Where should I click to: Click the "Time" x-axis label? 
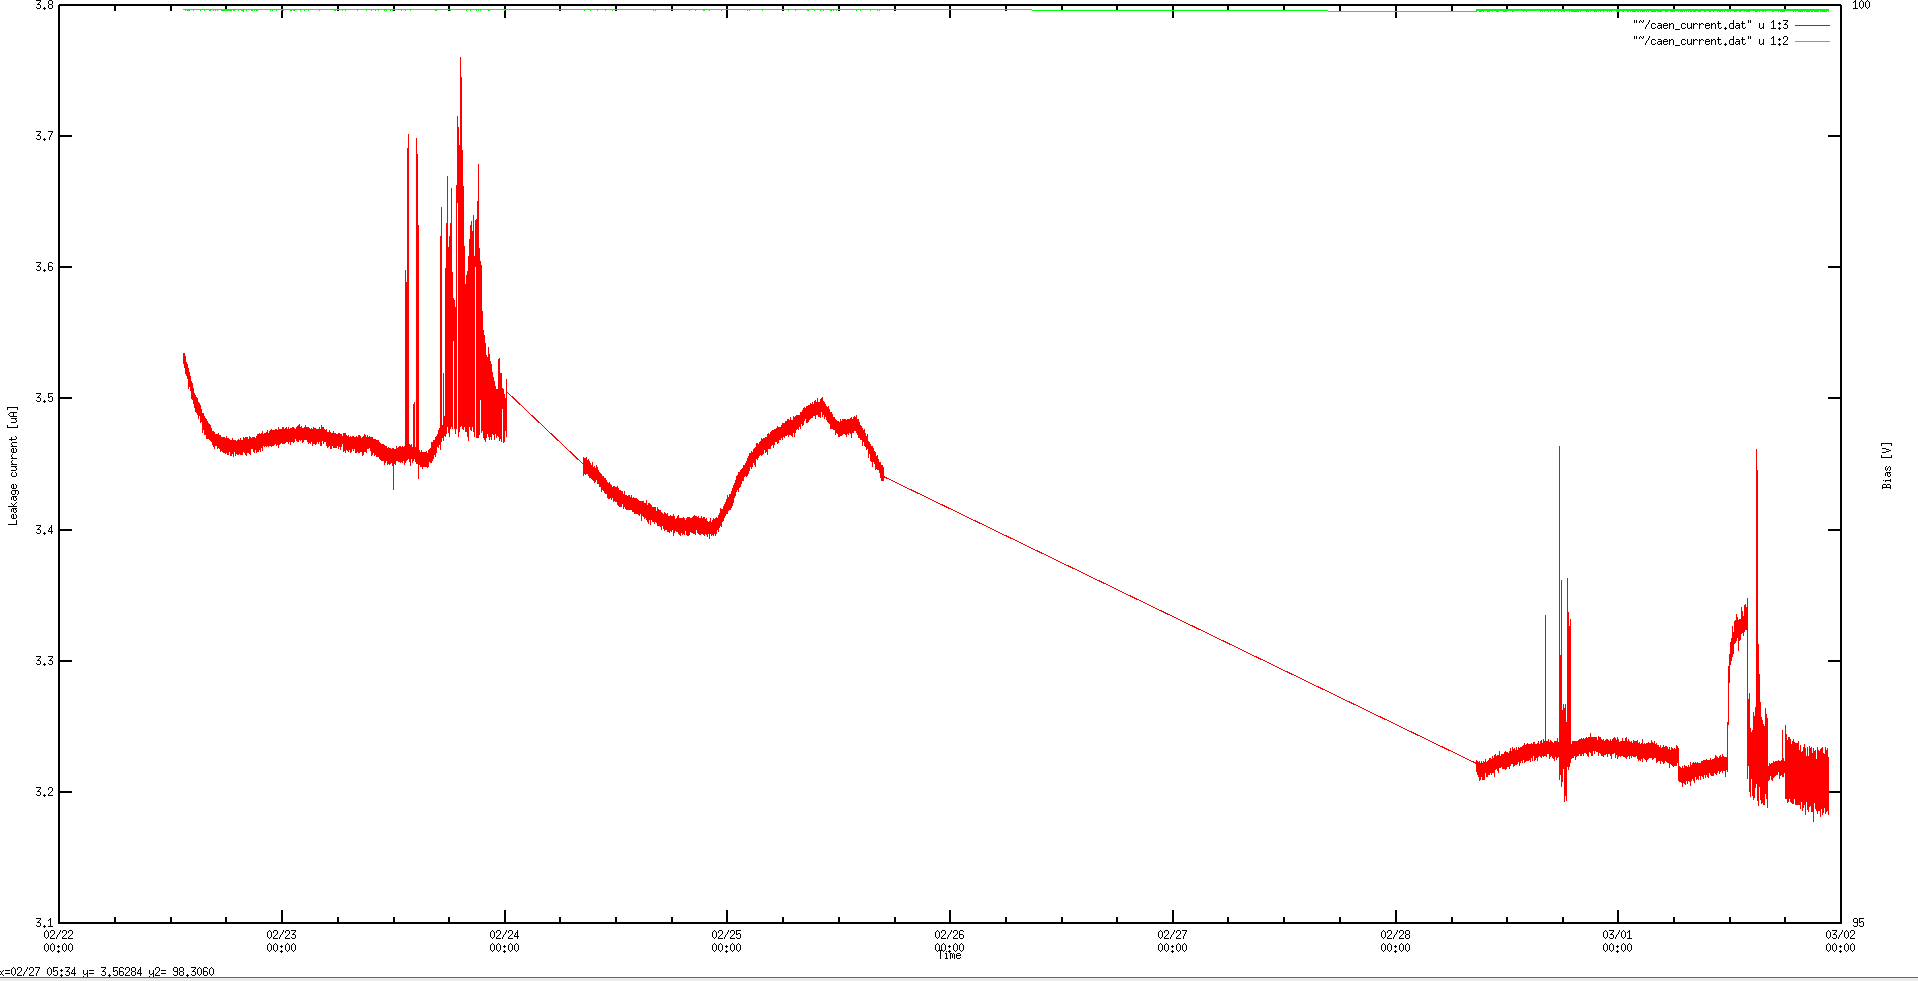point(949,956)
